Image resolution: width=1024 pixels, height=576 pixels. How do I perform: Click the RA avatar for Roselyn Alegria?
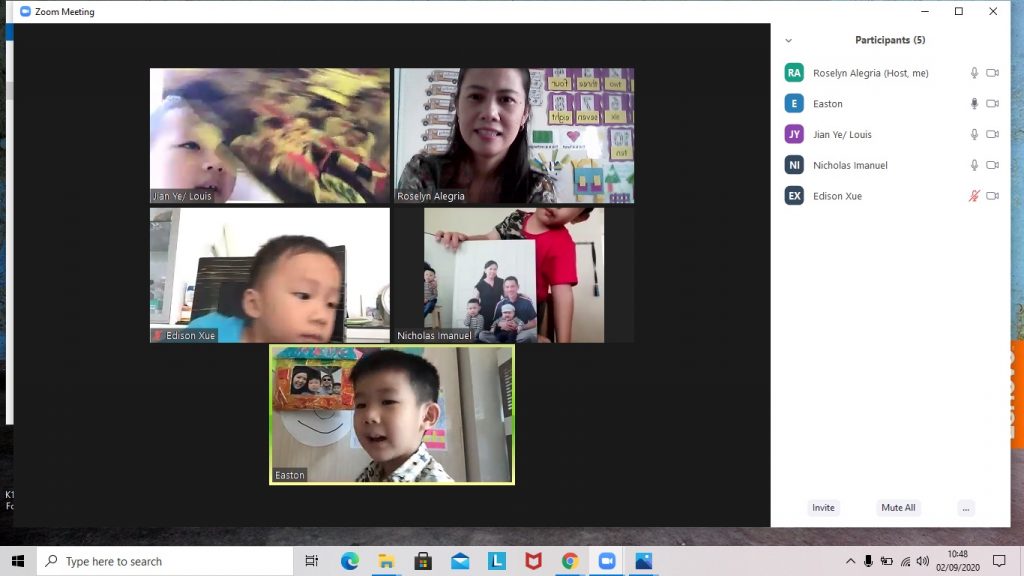794,73
